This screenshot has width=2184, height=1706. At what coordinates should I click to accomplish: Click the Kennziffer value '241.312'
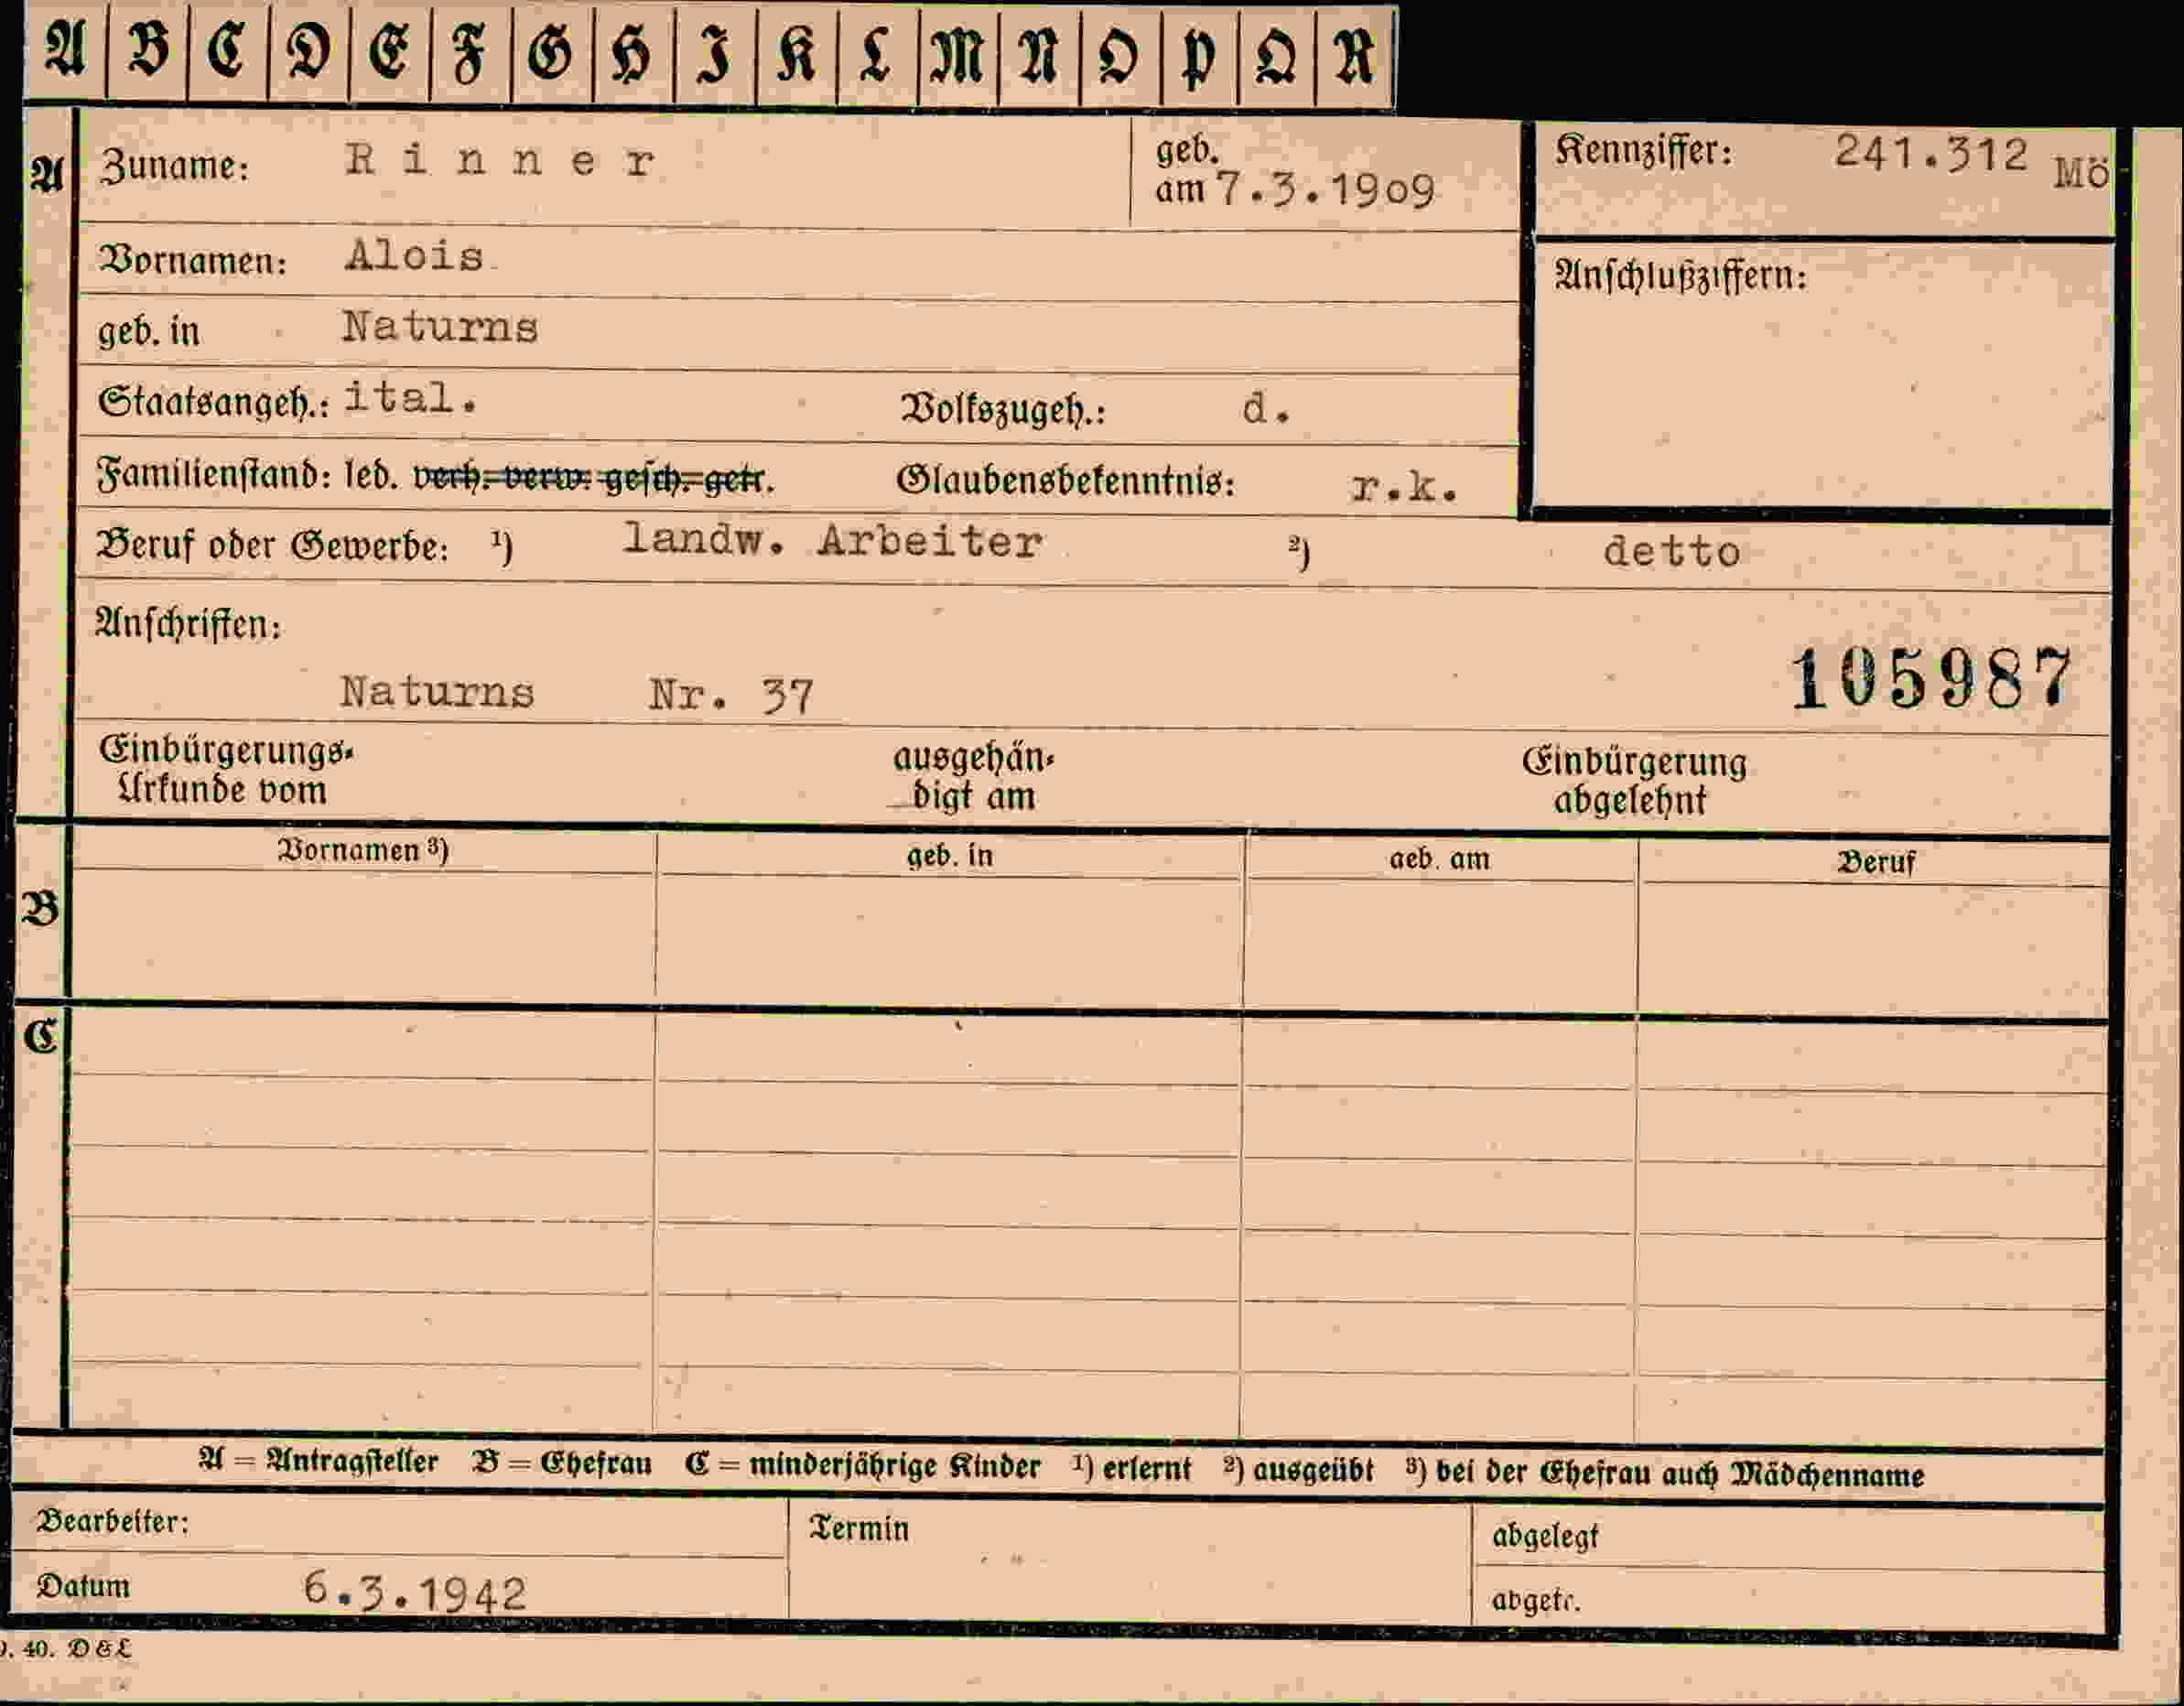[x=1931, y=153]
